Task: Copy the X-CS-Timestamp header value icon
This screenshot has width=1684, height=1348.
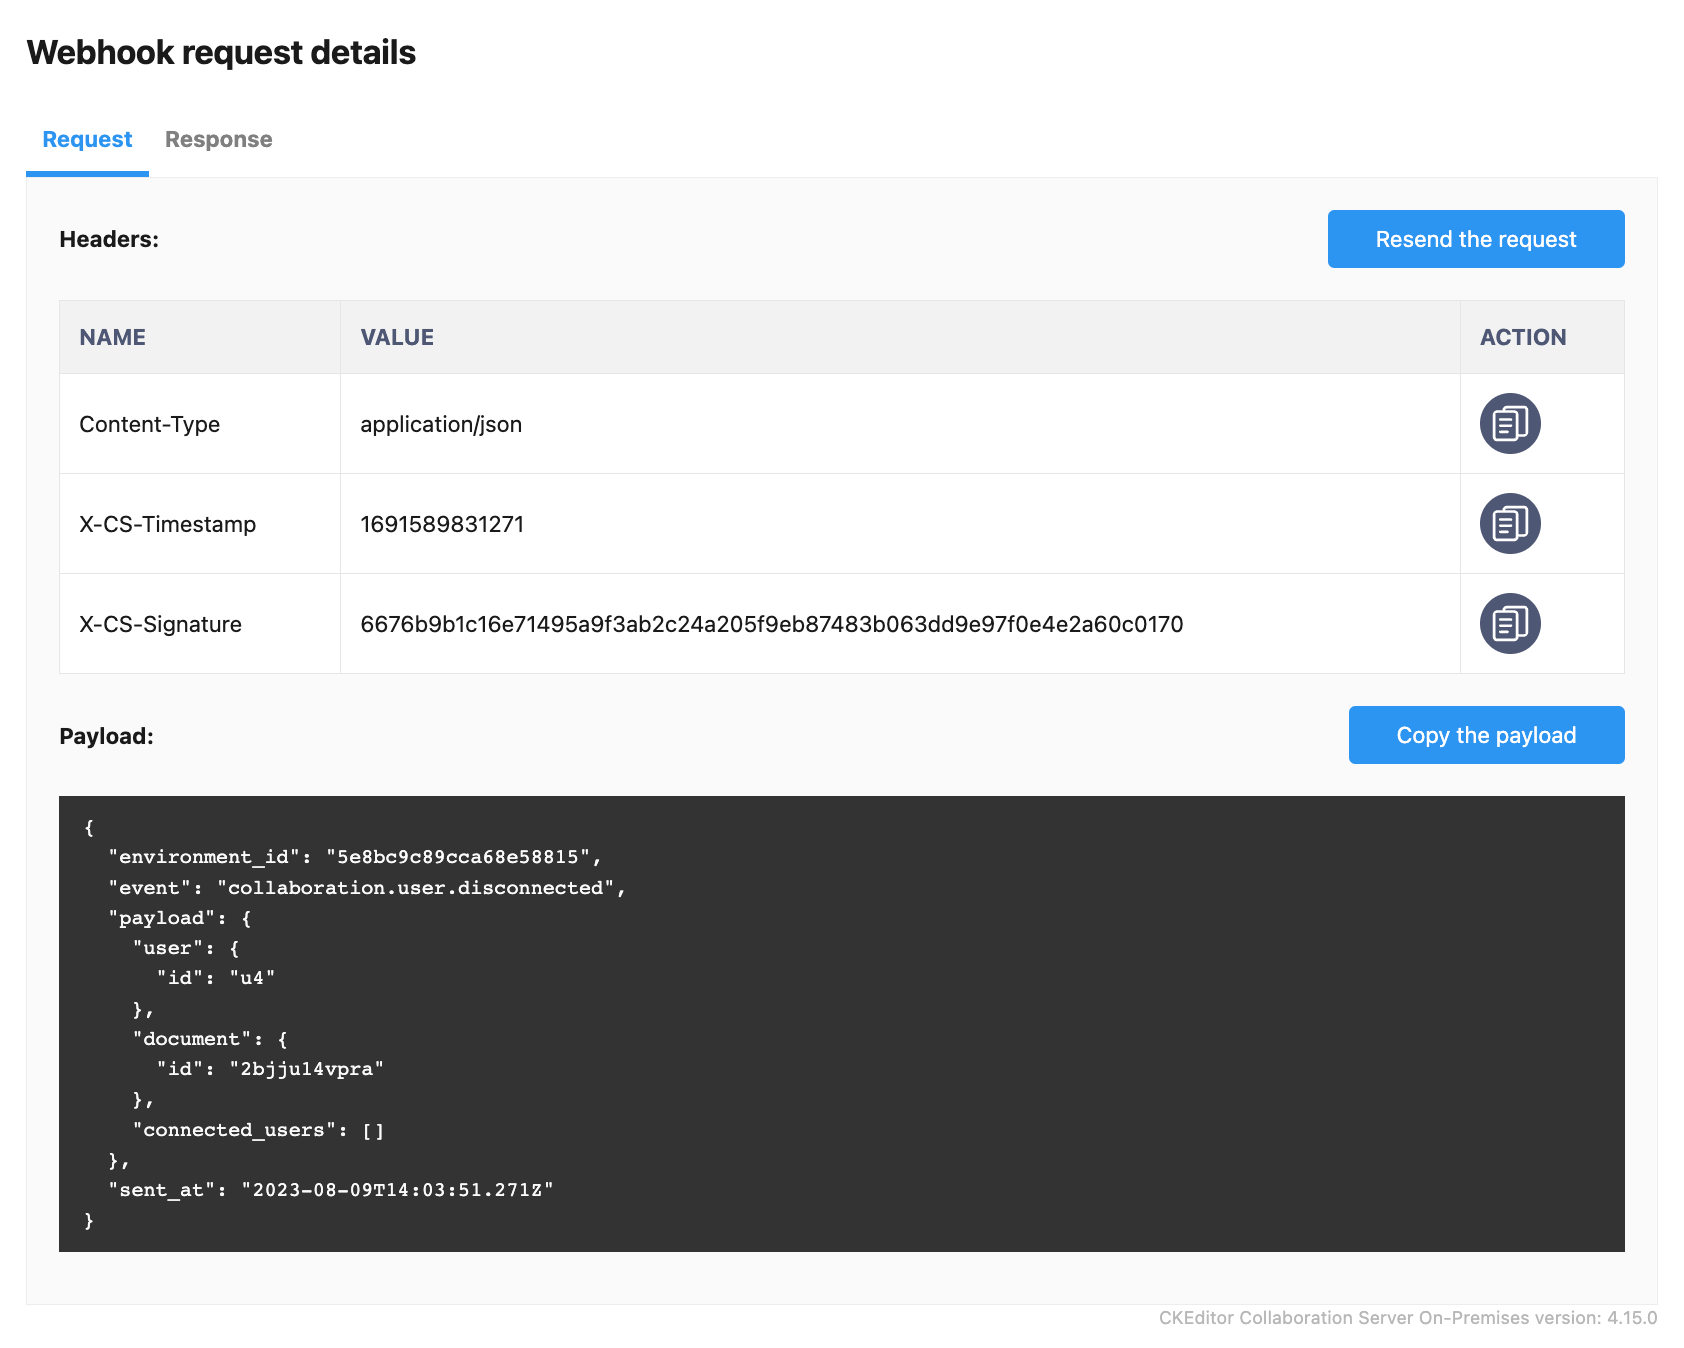Action: pyautogui.click(x=1510, y=523)
